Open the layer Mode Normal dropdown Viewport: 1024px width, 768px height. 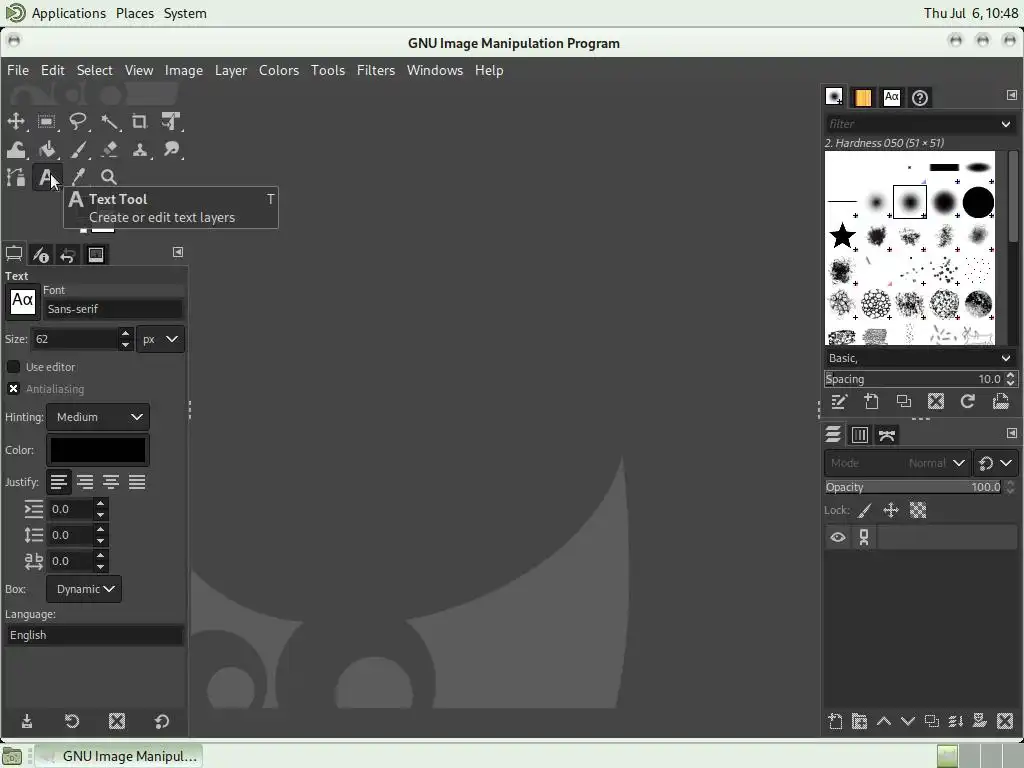pyautogui.click(x=897, y=463)
